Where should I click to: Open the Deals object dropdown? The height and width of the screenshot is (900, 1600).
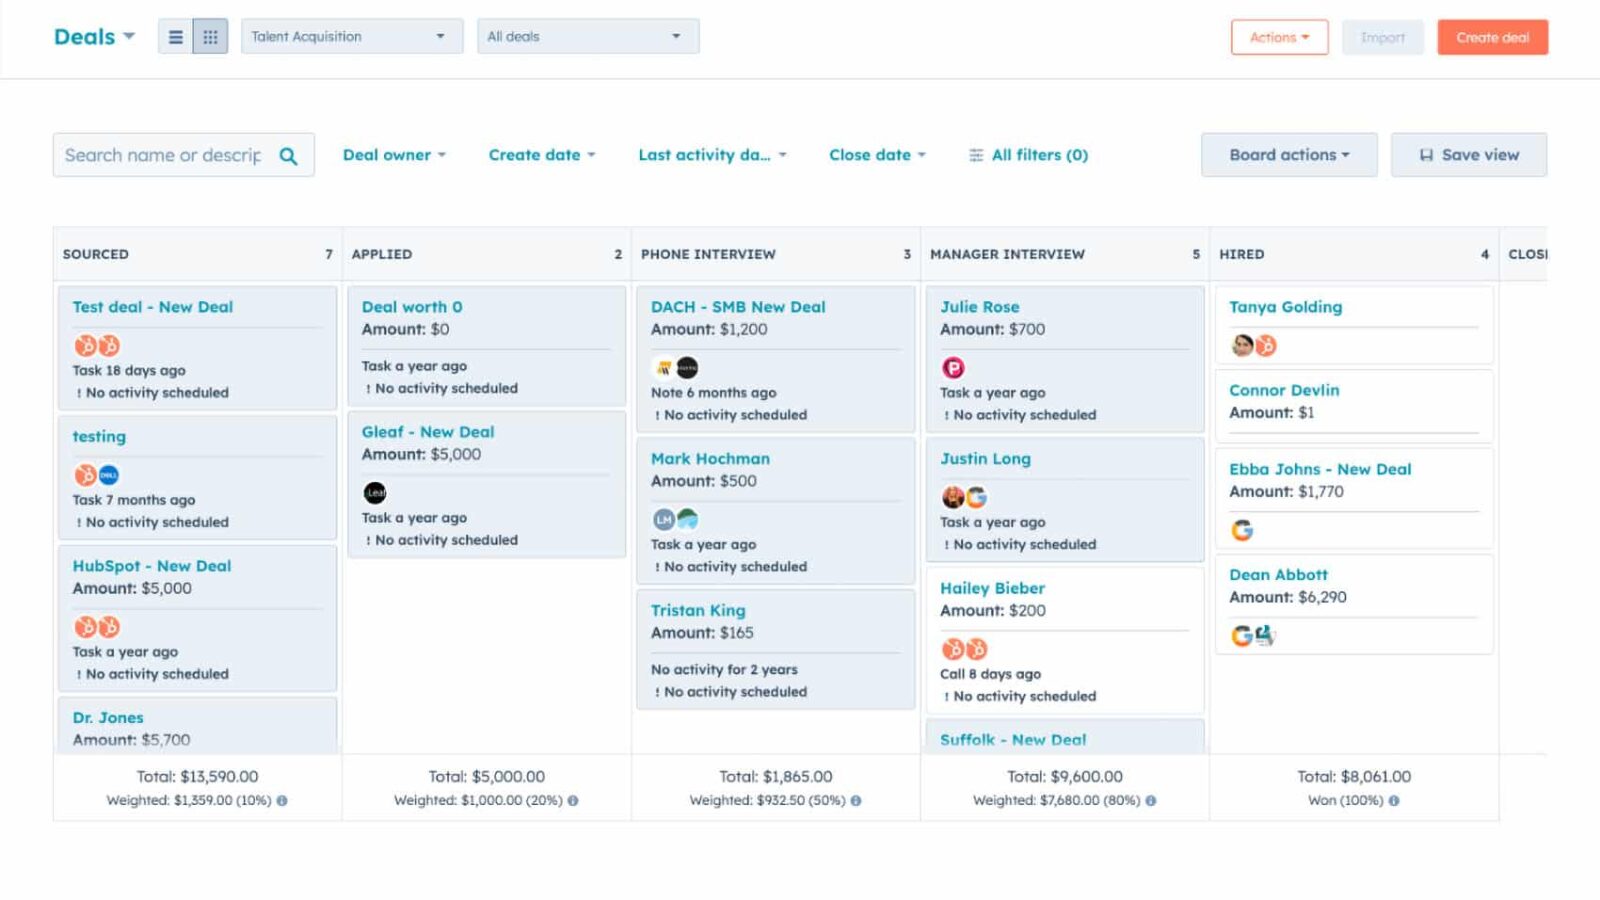click(x=94, y=37)
